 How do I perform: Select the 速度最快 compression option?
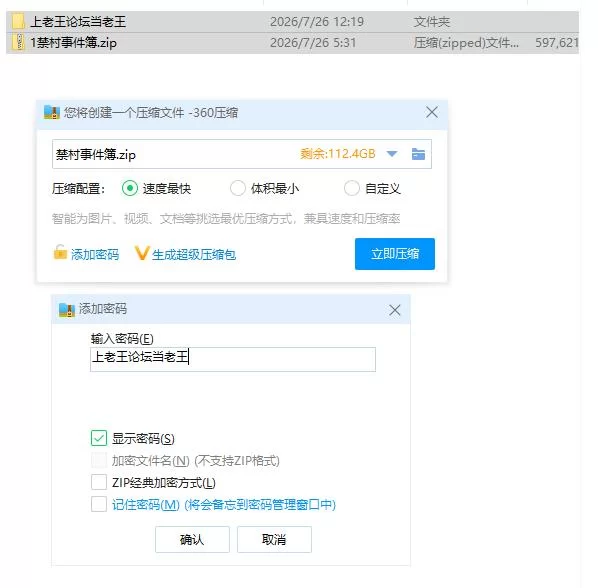[130, 188]
